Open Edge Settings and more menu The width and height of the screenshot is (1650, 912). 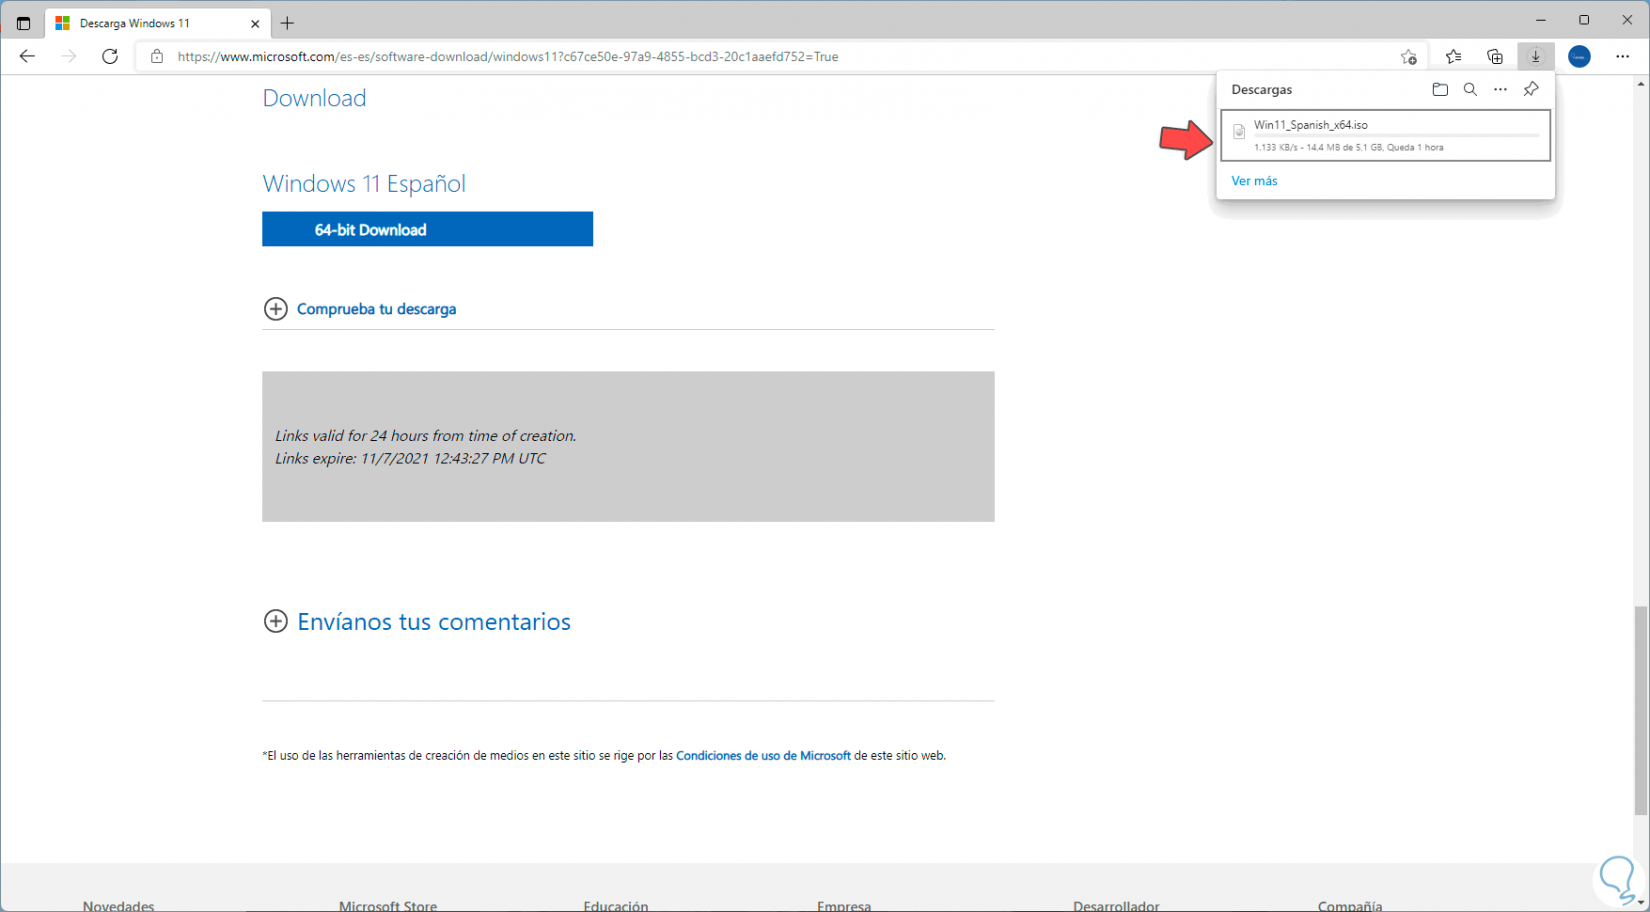tap(1622, 57)
